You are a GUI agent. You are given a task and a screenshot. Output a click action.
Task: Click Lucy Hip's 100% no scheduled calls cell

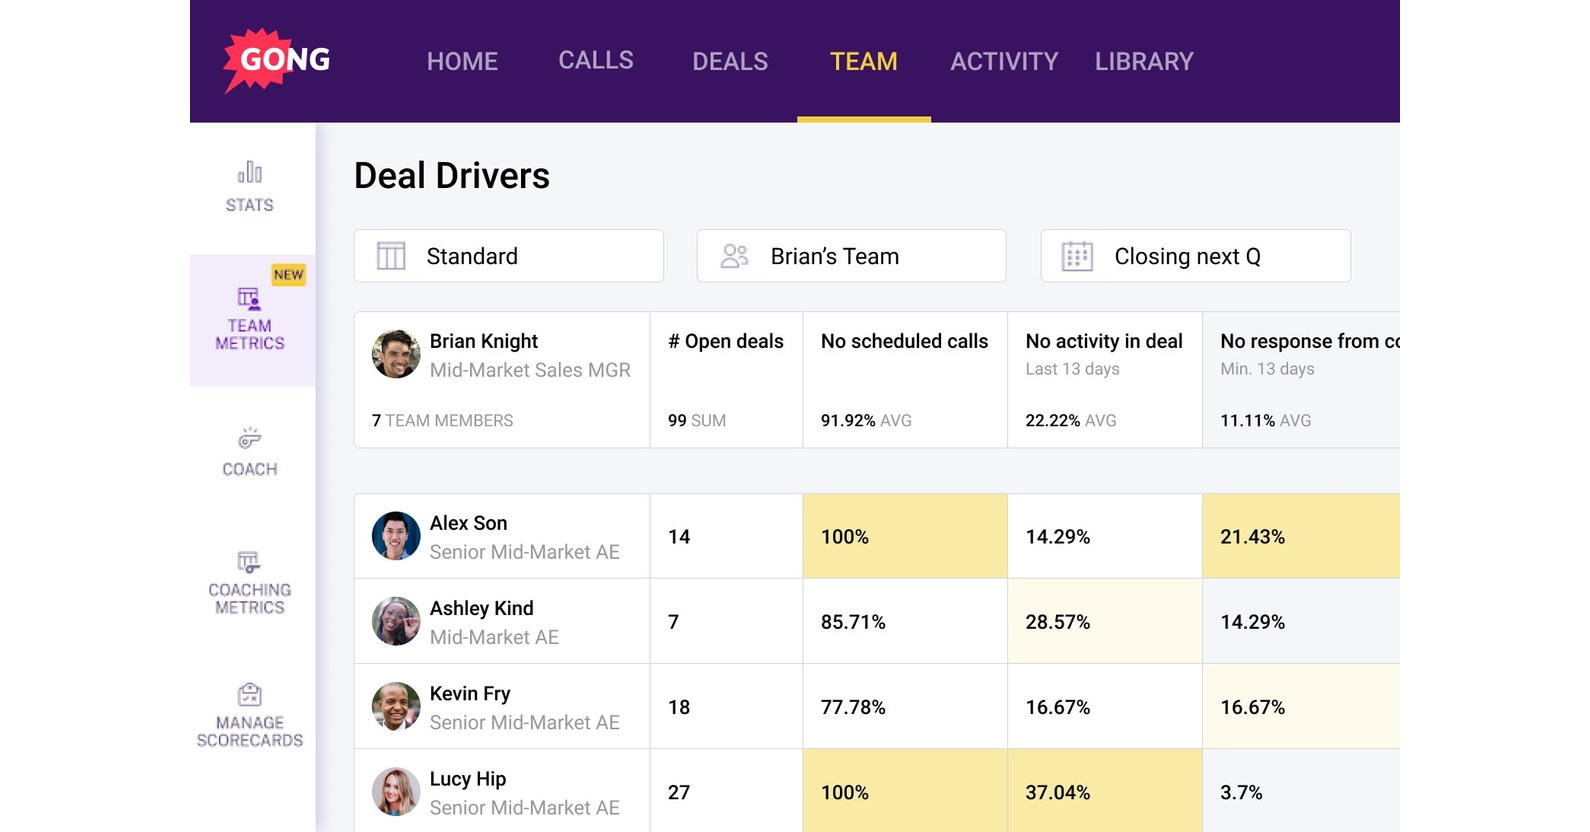click(905, 791)
